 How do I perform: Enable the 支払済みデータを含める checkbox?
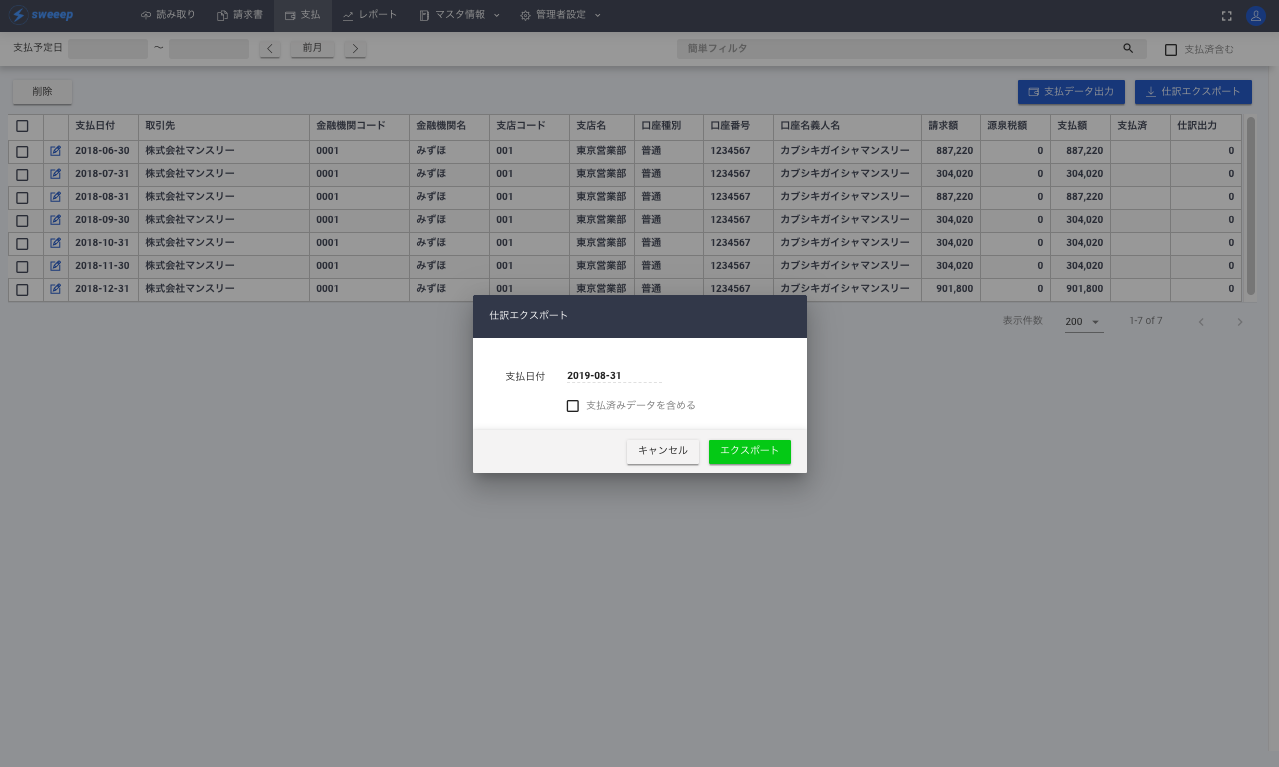click(x=573, y=406)
